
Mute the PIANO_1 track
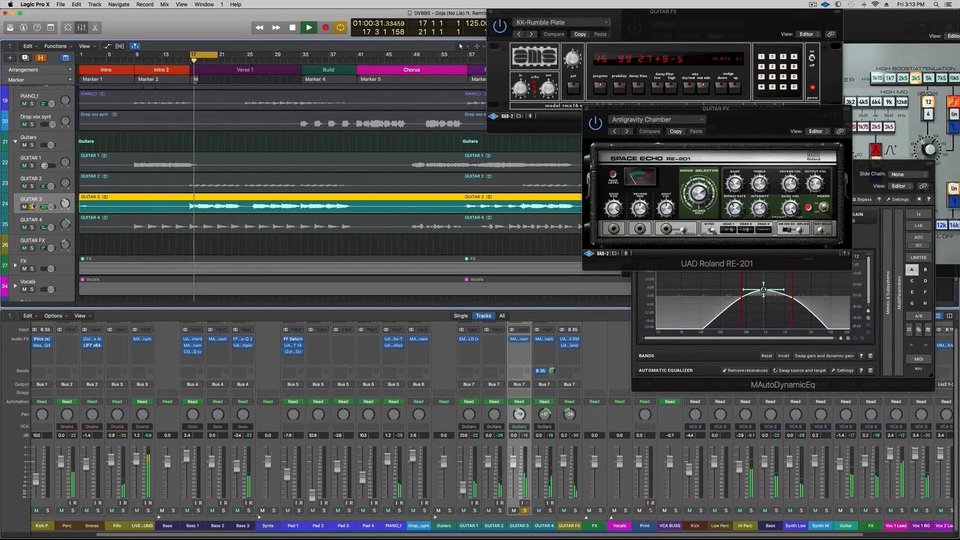point(24,103)
